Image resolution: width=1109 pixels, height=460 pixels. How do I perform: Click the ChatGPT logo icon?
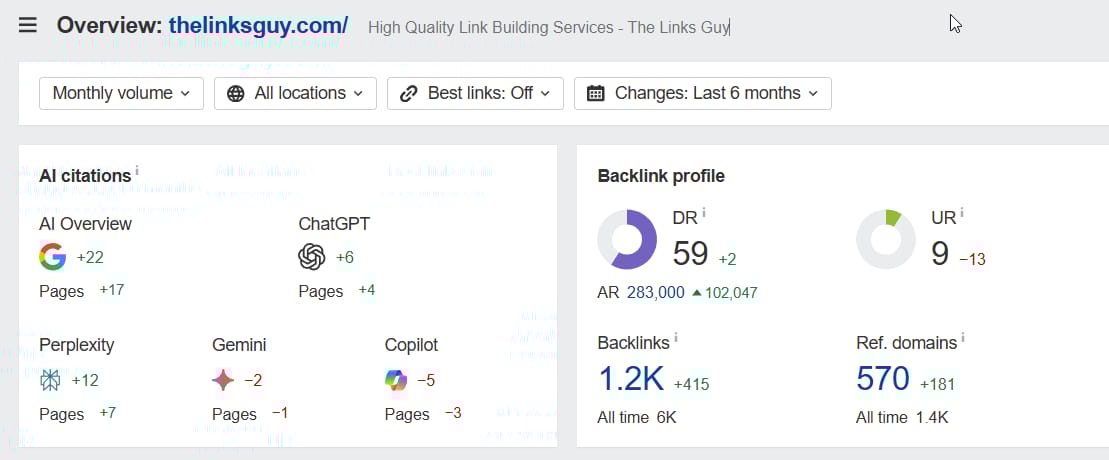pos(312,257)
